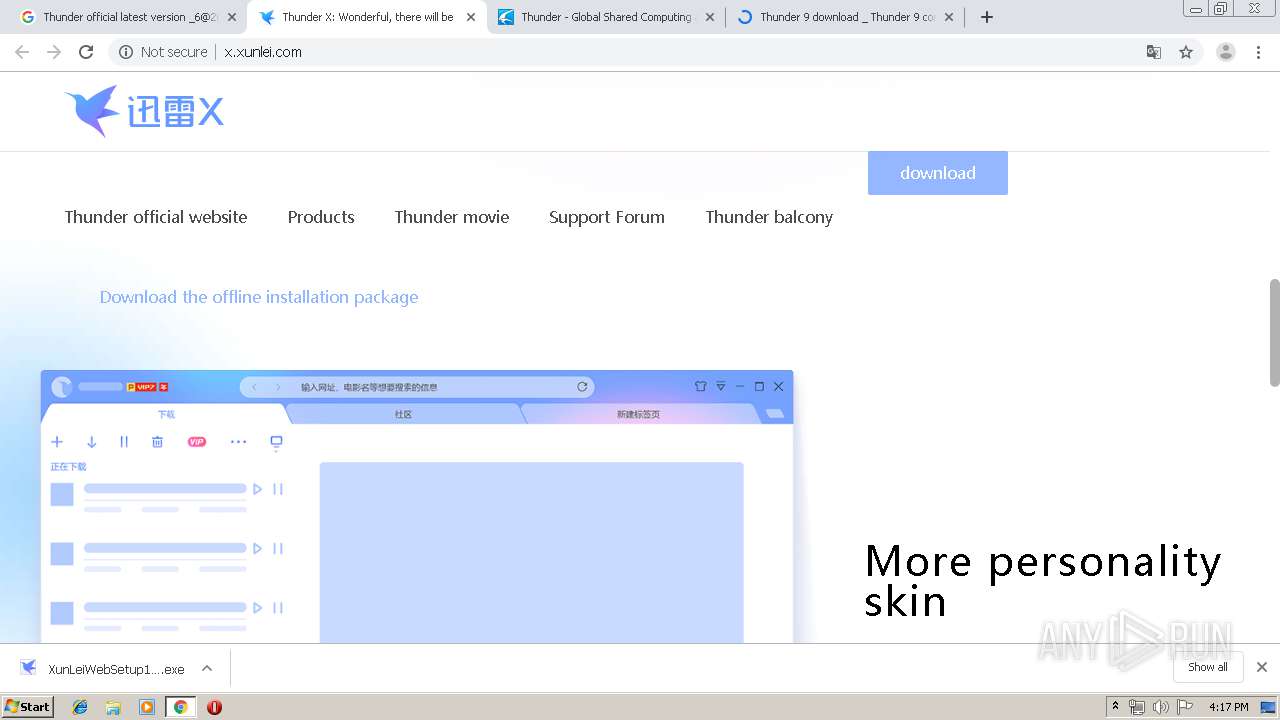The height and width of the screenshot is (720, 1280).
Task: Close the Thunder X tab
Action: click(x=471, y=17)
